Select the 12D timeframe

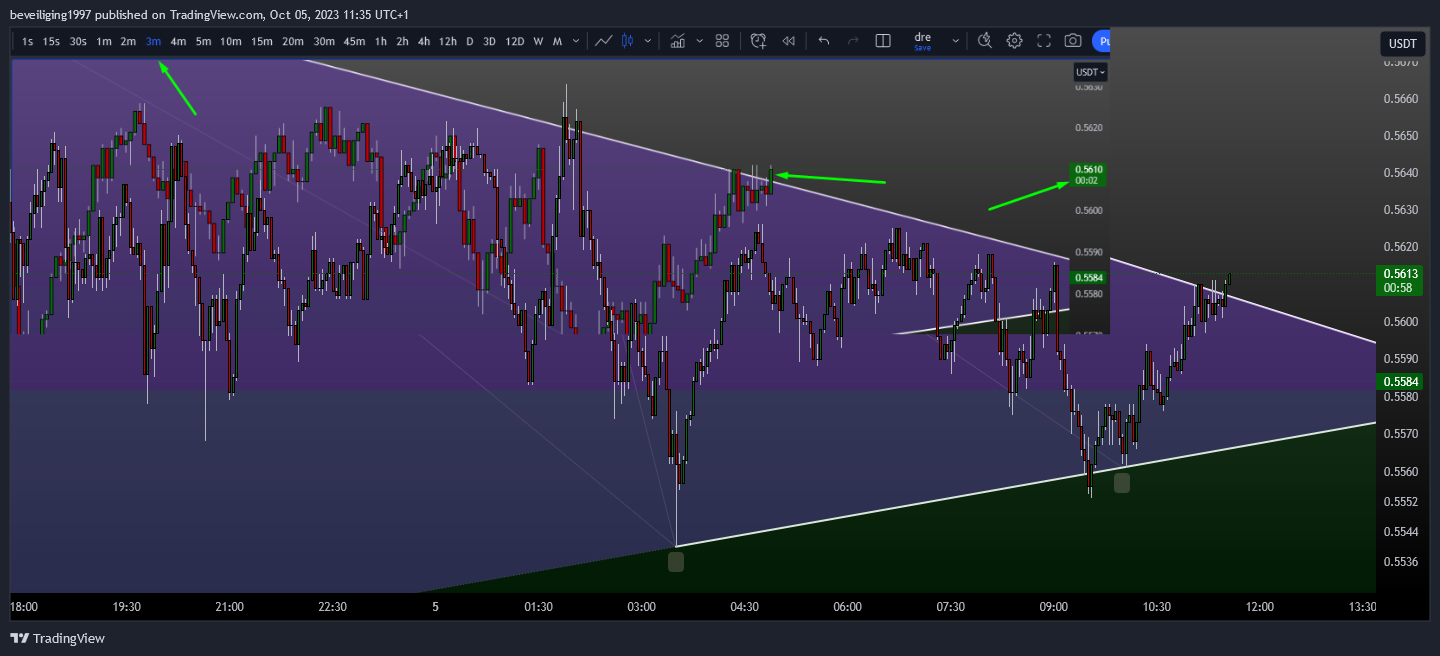514,41
